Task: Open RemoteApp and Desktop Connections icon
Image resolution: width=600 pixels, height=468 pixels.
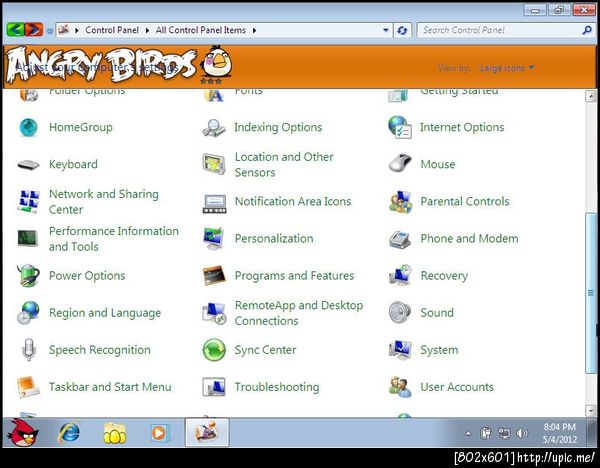Action: (214, 313)
